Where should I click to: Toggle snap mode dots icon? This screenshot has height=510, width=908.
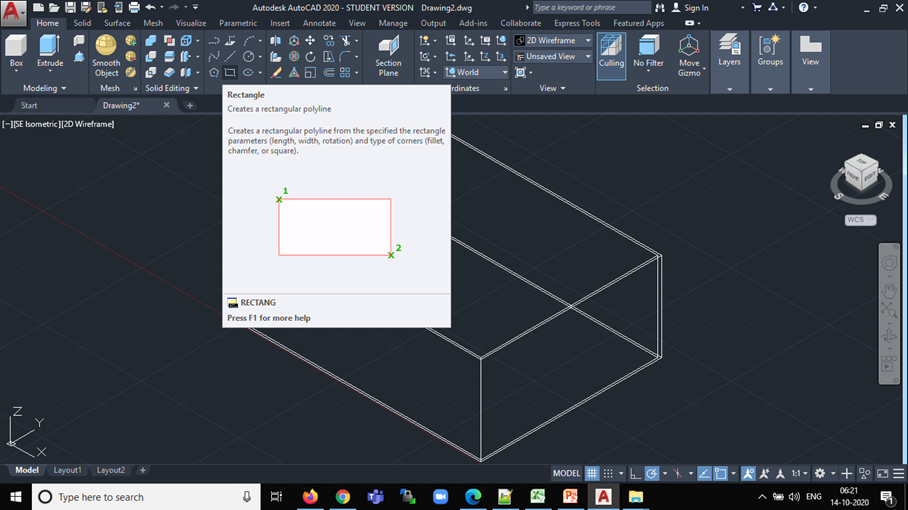[608, 474]
